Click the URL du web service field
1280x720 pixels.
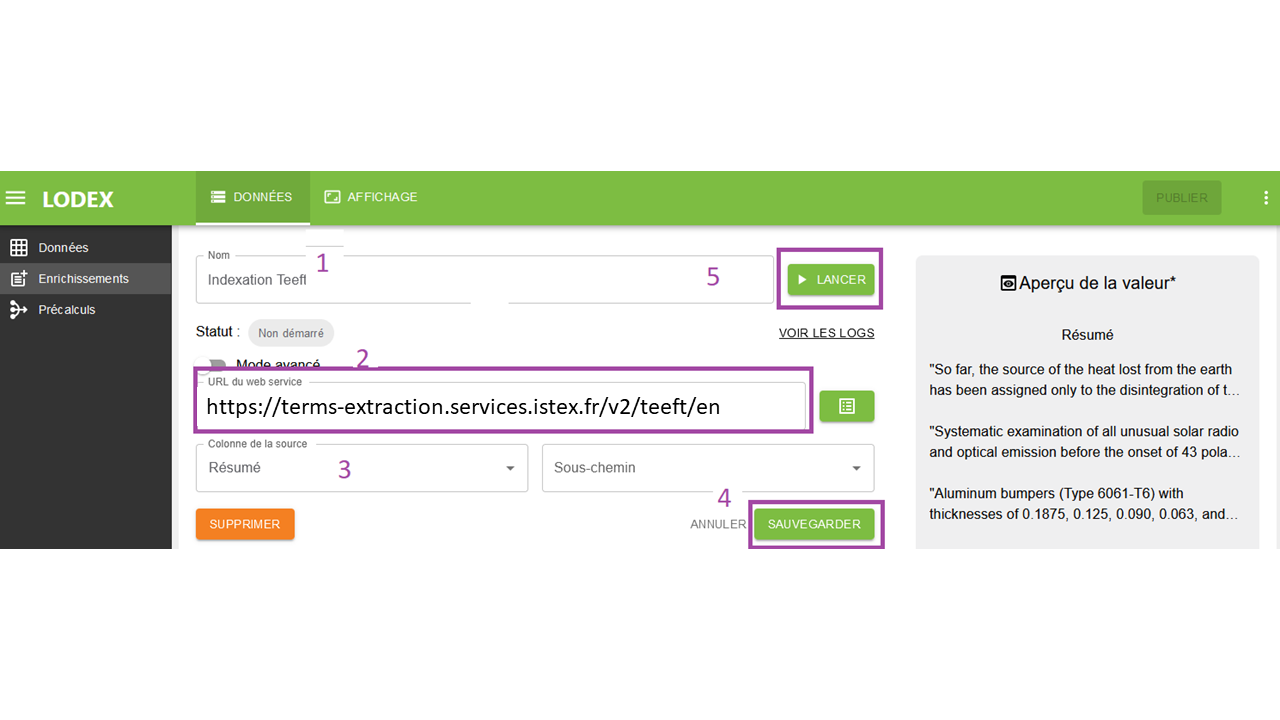click(500, 407)
